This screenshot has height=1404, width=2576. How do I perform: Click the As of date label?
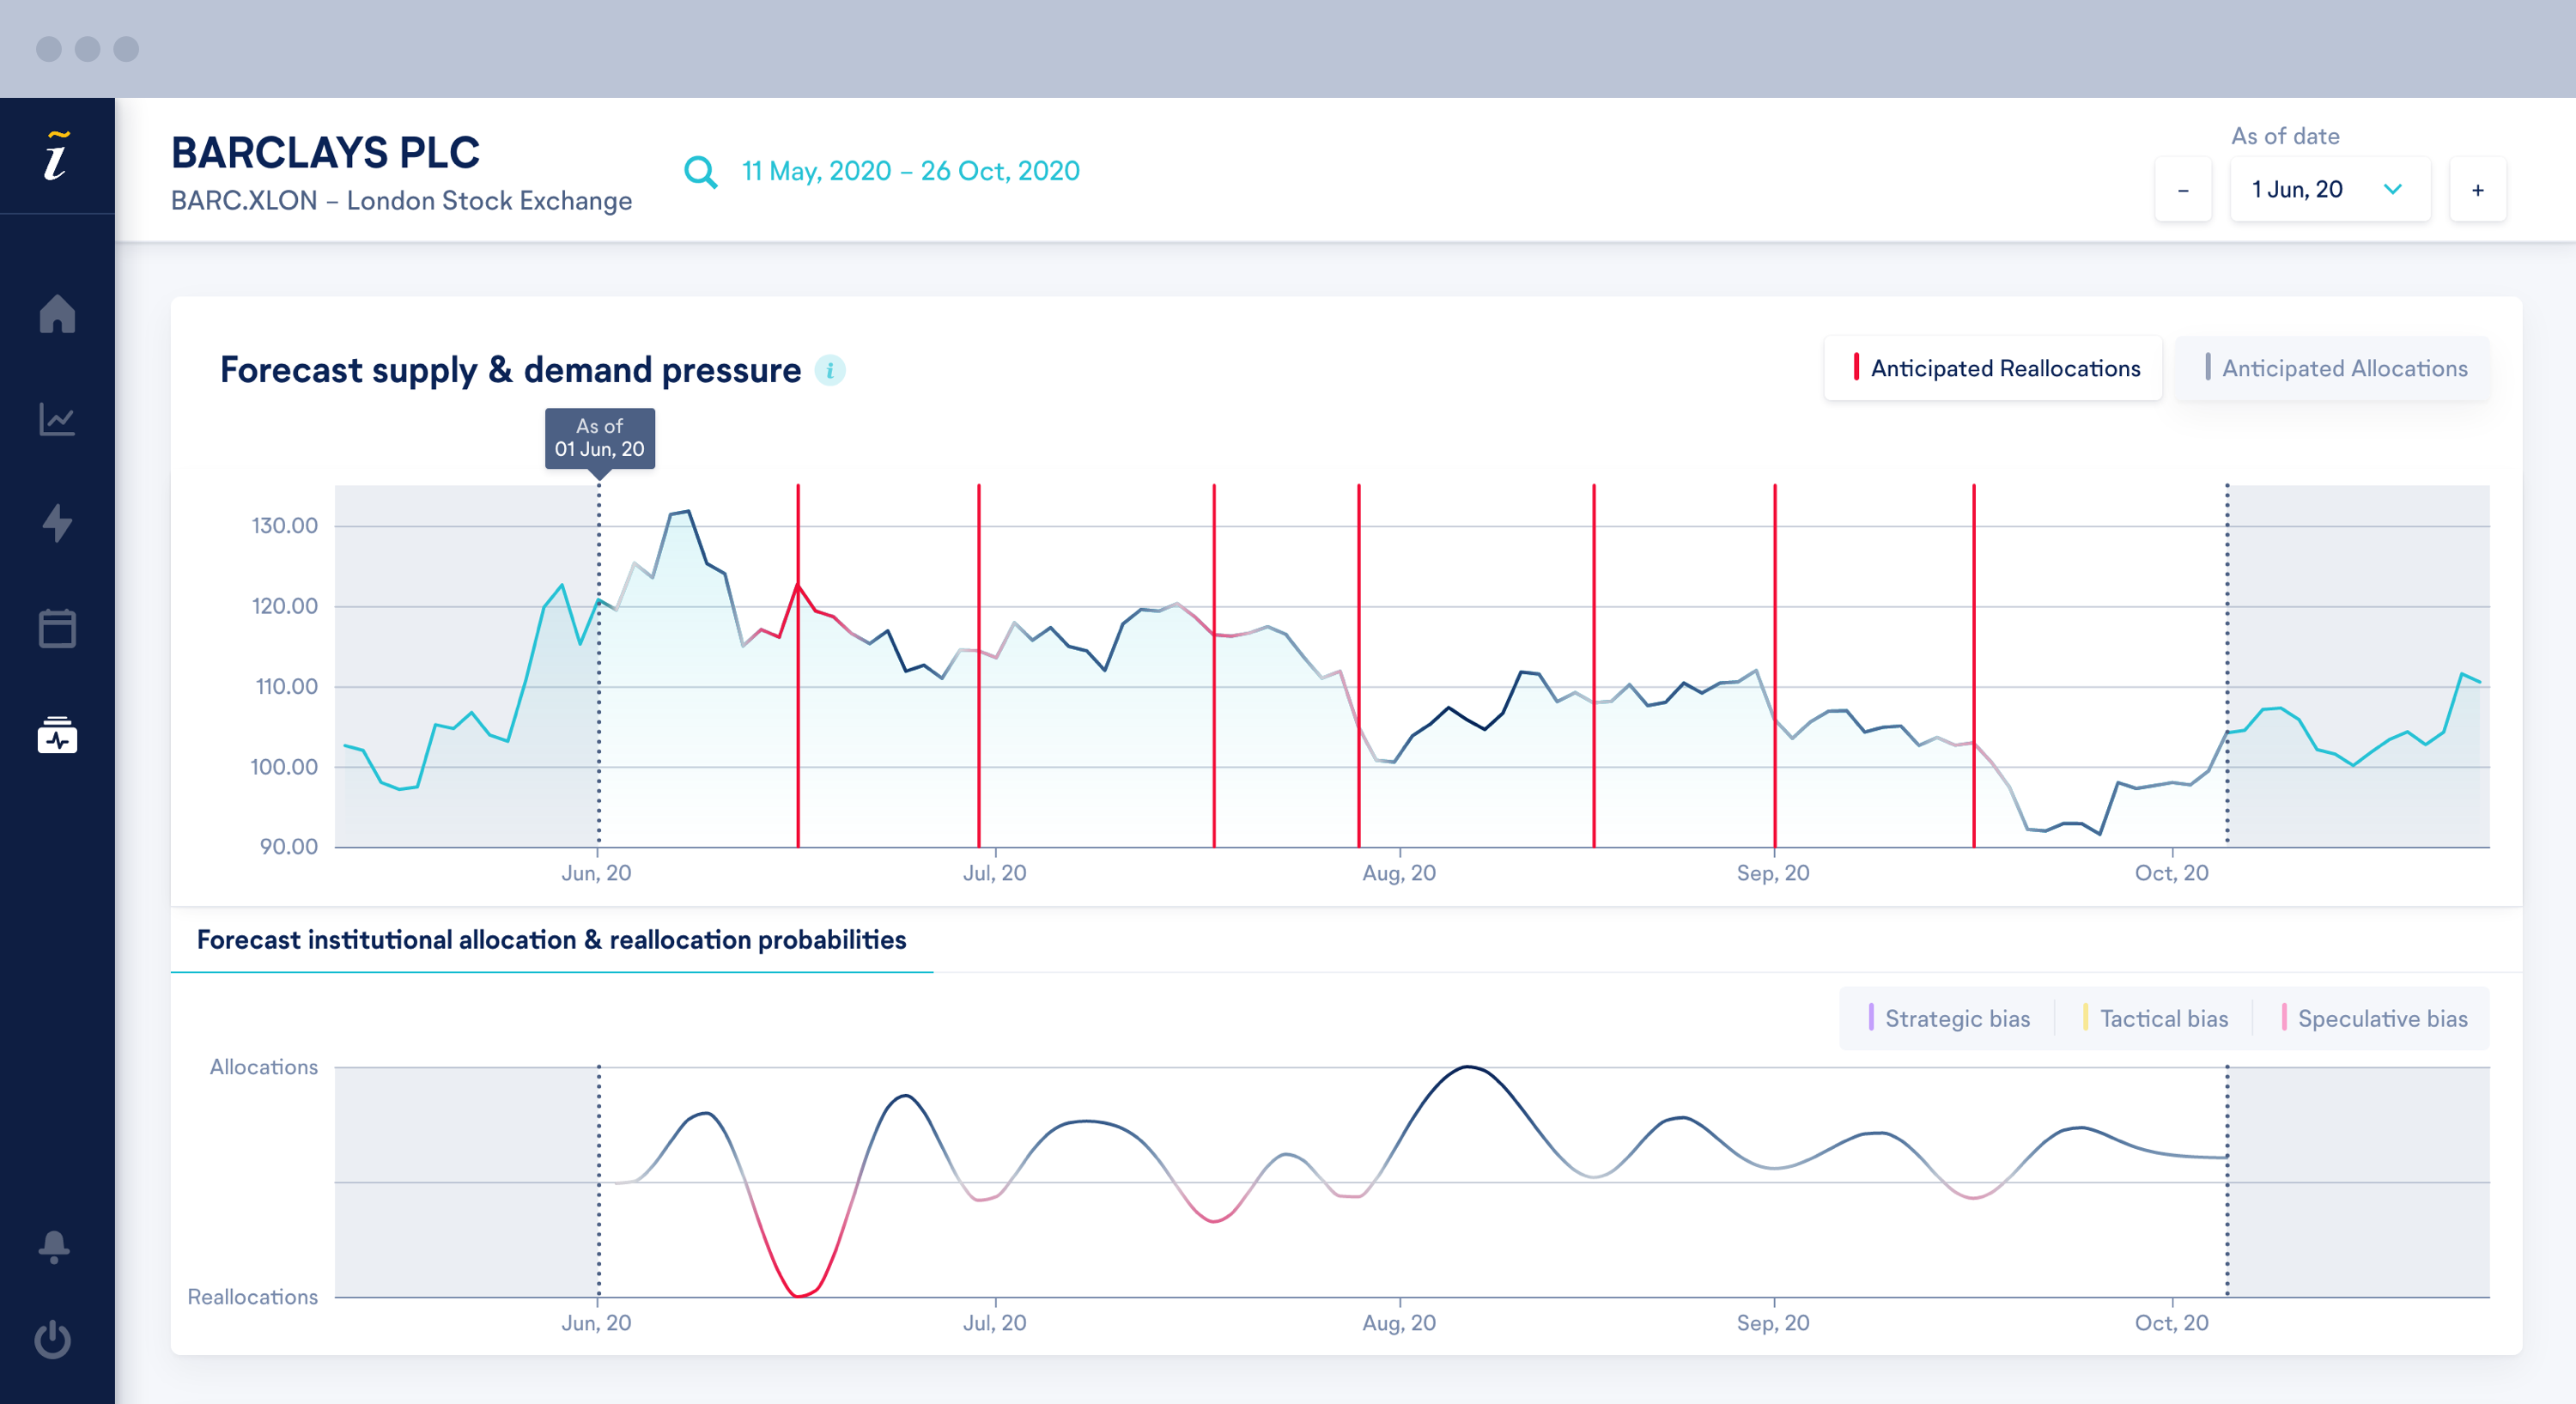pyautogui.click(x=2285, y=136)
